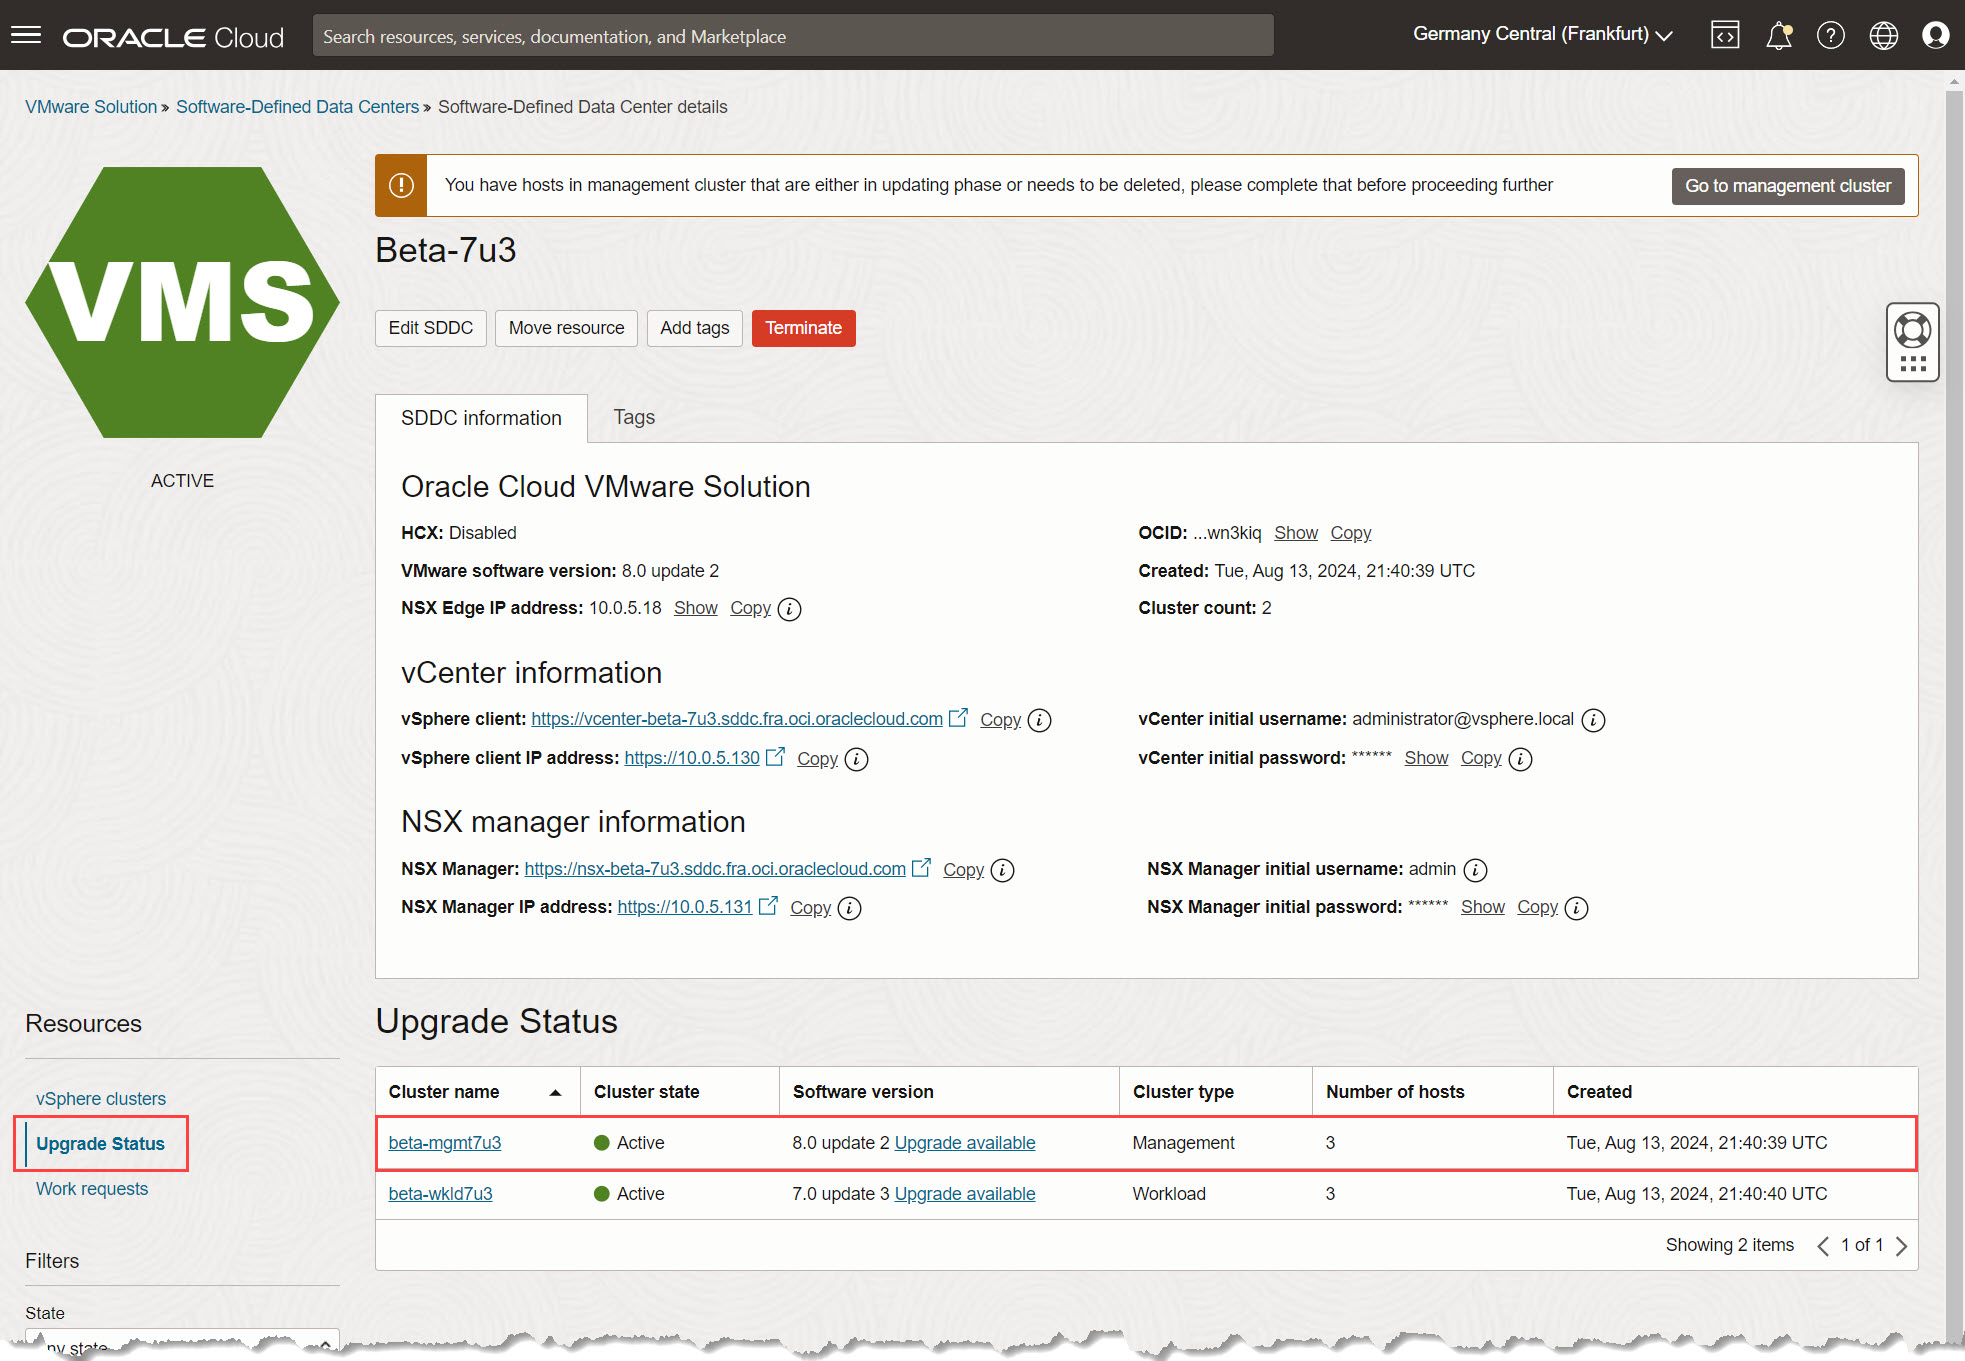Open the Cloud Shell developer tools icon

(x=1725, y=36)
